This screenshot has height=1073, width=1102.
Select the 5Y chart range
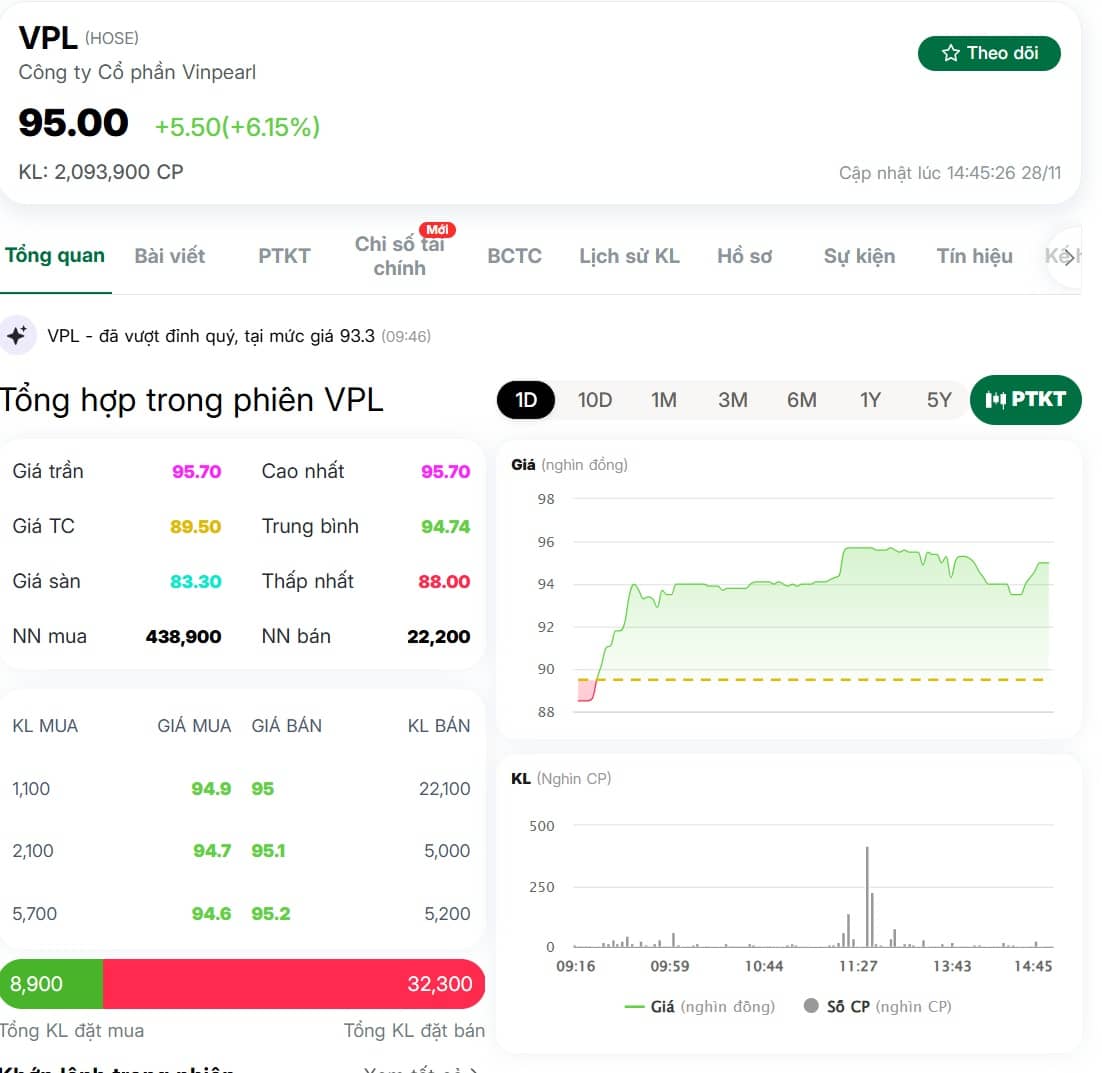pyautogui.click(x=939, y=400)
